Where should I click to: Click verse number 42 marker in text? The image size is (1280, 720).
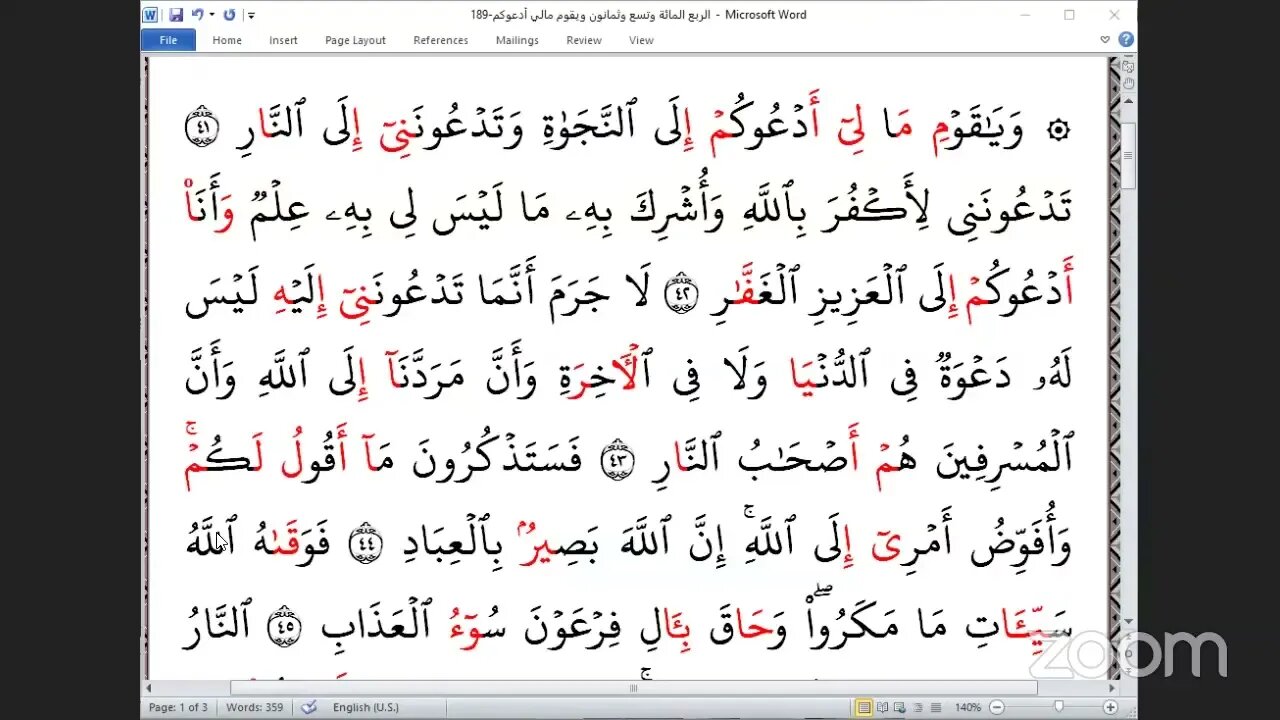(x=681, y=294)
